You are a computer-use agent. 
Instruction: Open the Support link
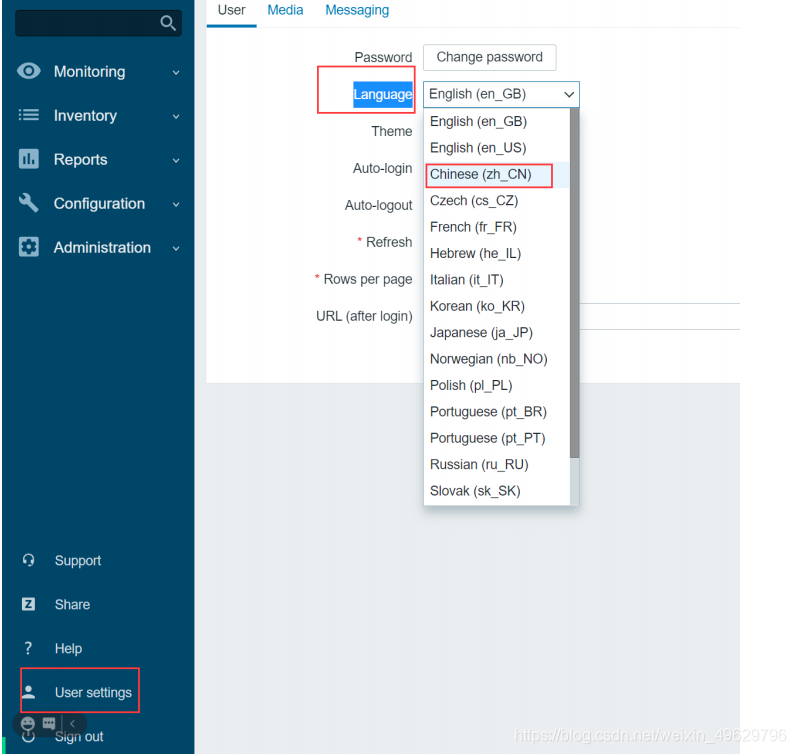coord(78,561)
